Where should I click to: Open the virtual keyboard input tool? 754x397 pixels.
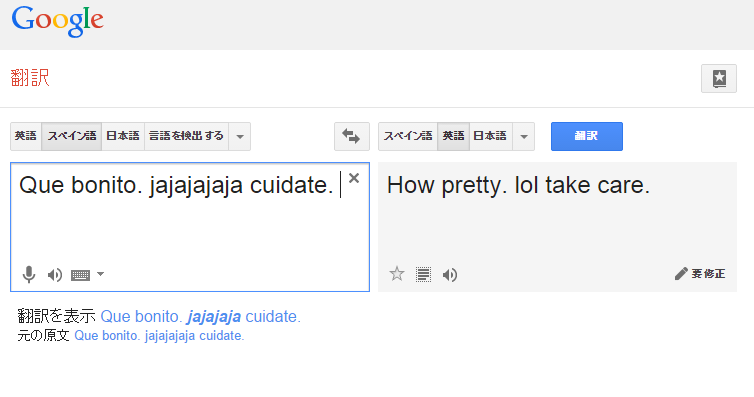pos(80,275)
